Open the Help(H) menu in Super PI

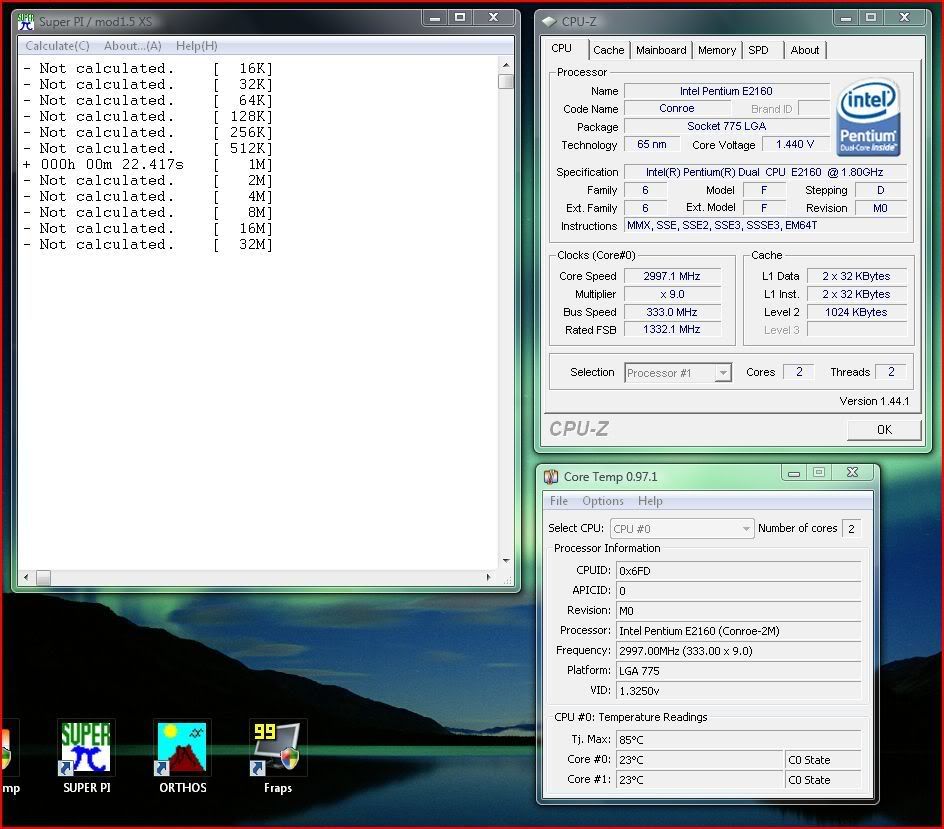coord(196,46)
